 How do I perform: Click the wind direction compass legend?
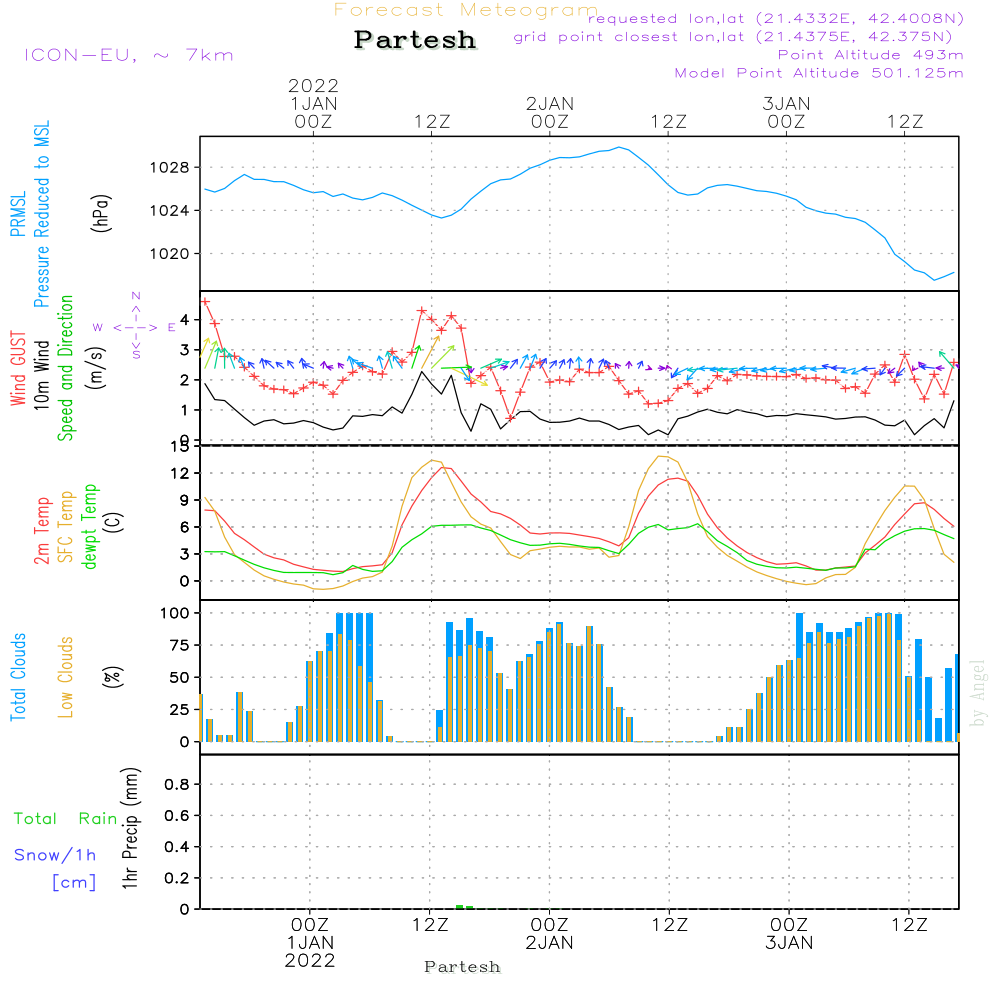click(x=136, y=326)
